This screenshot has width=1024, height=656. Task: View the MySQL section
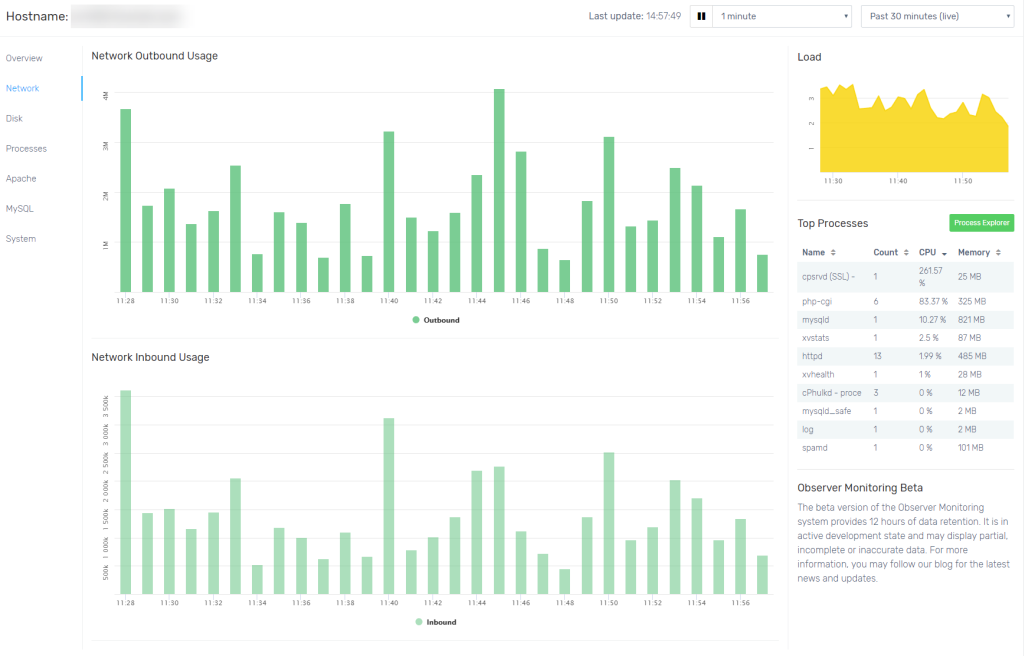pyautogui.click(x=22, y=208)
